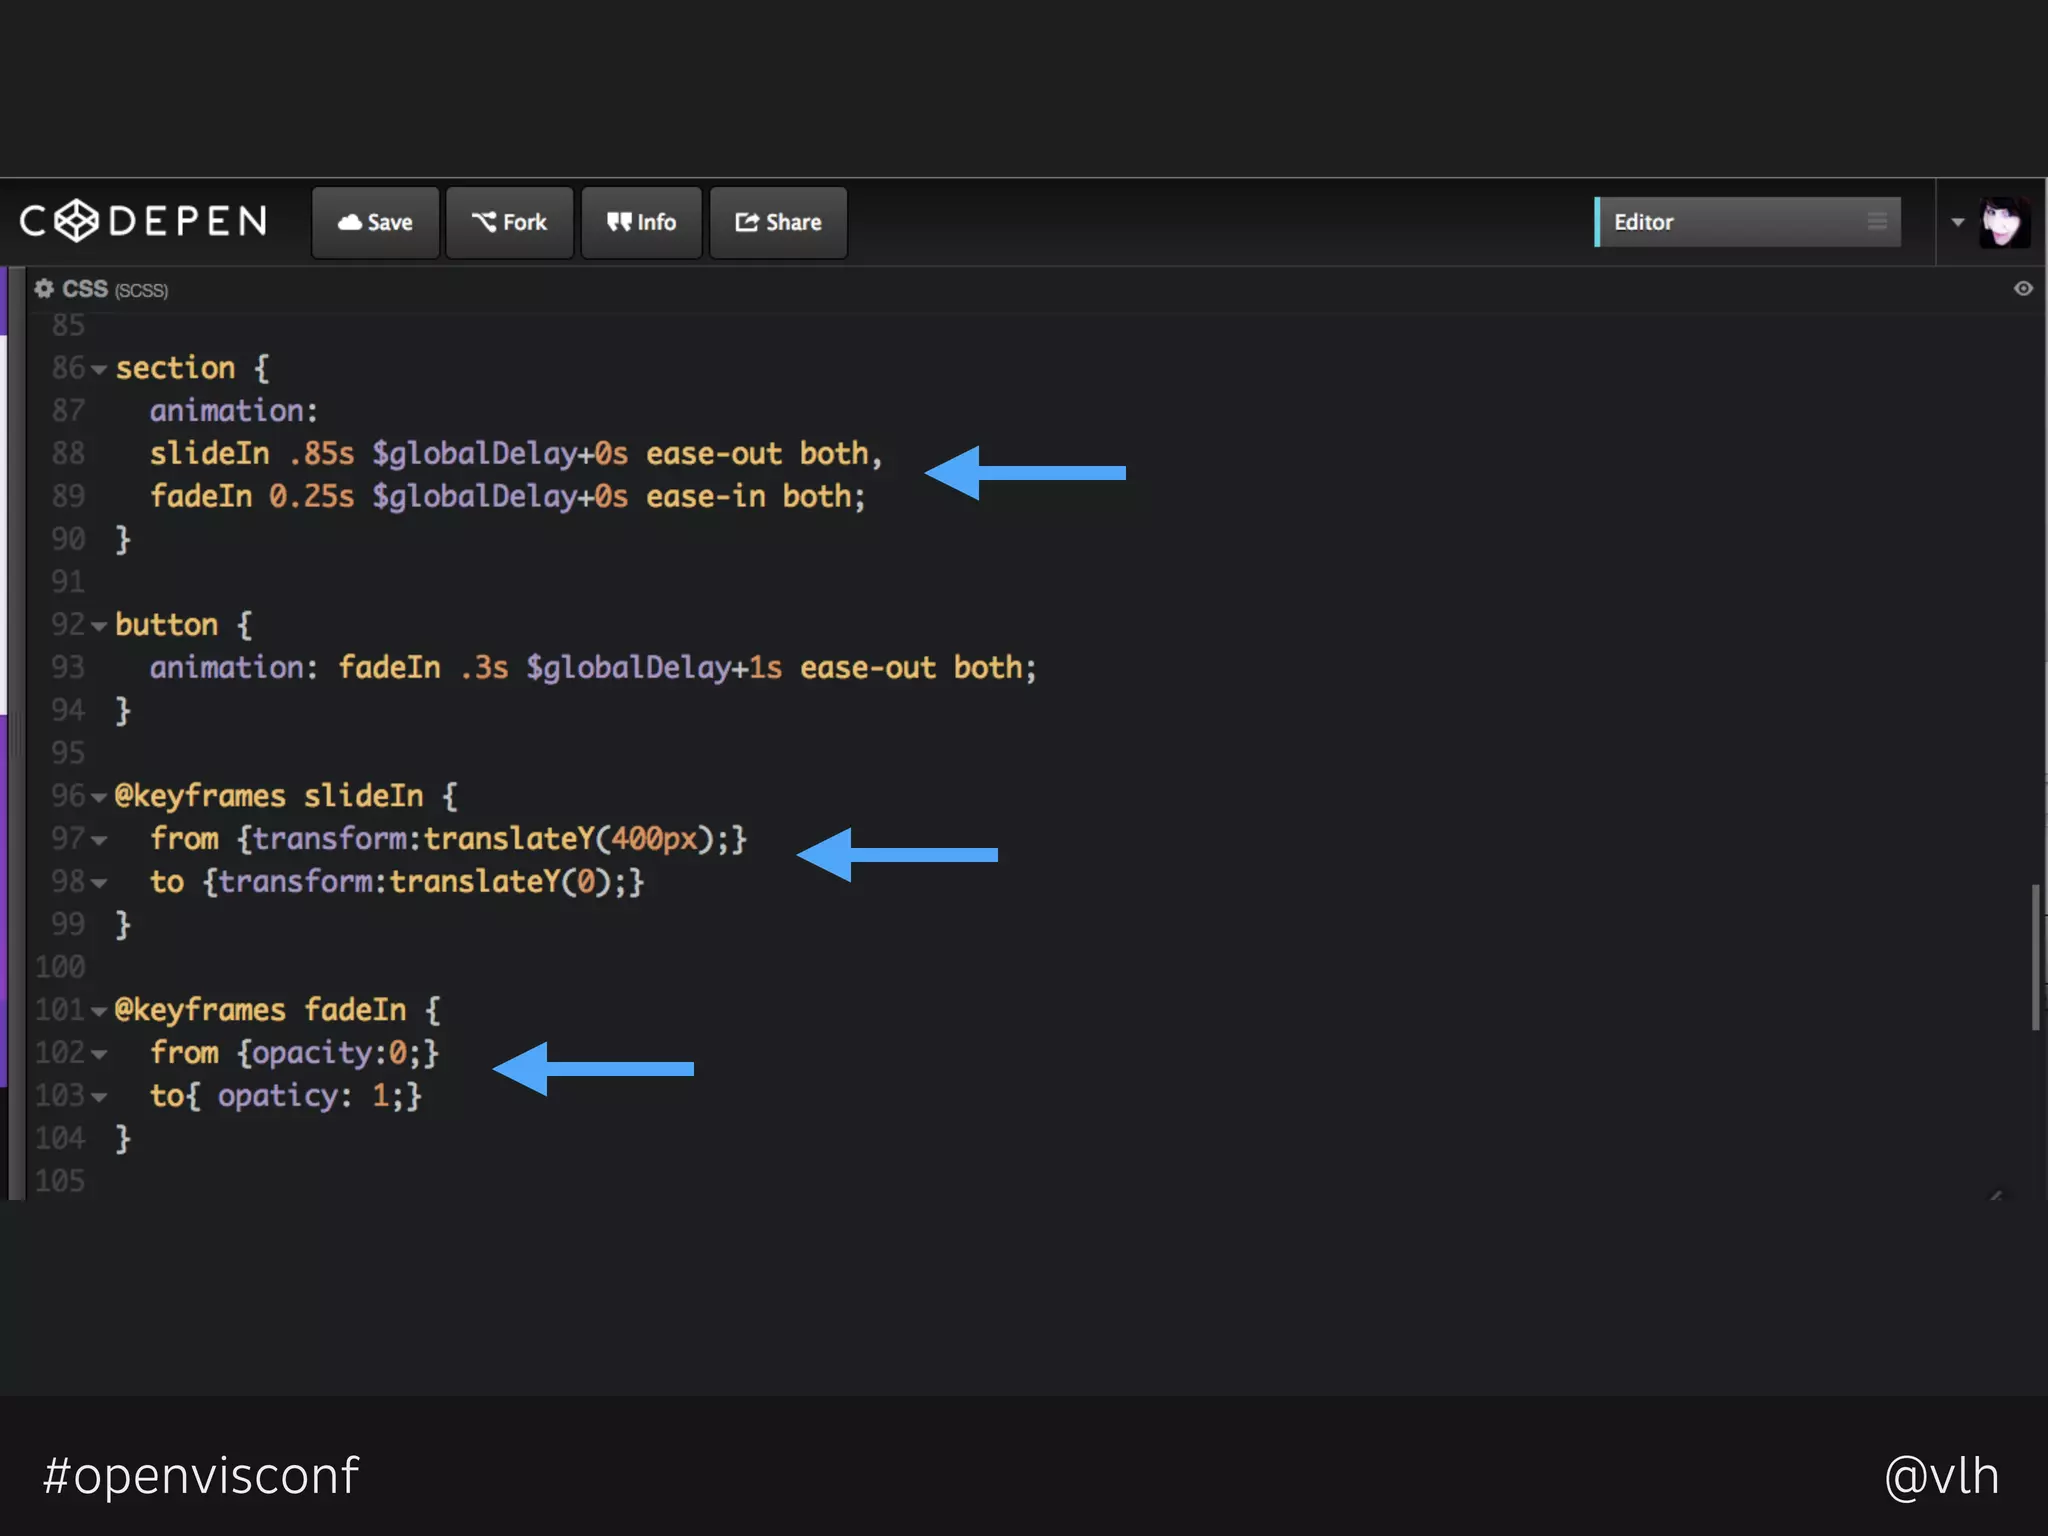This screenshot has height=1536, width=2048.
Task: Click the Editor hamburger lines icon
Action: (x=1877, y=221)
